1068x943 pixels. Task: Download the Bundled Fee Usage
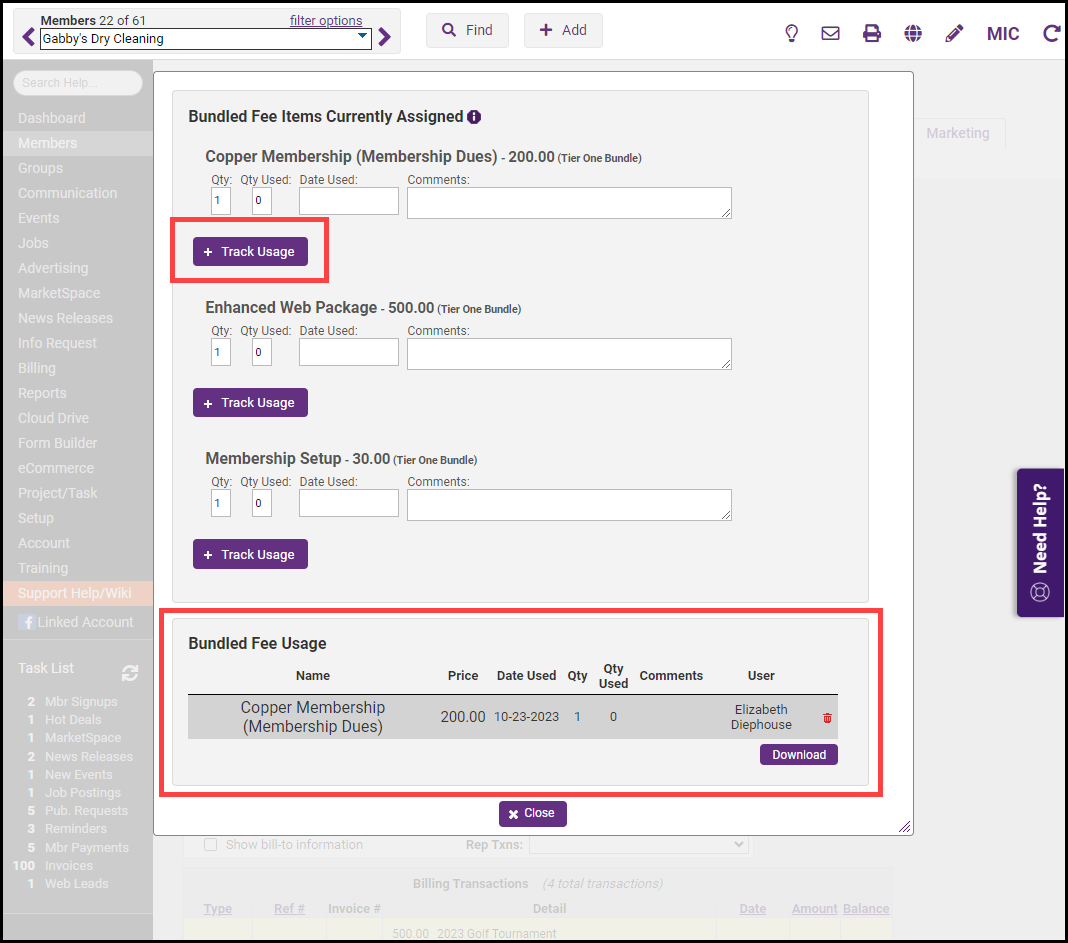[x=798, y=755]
